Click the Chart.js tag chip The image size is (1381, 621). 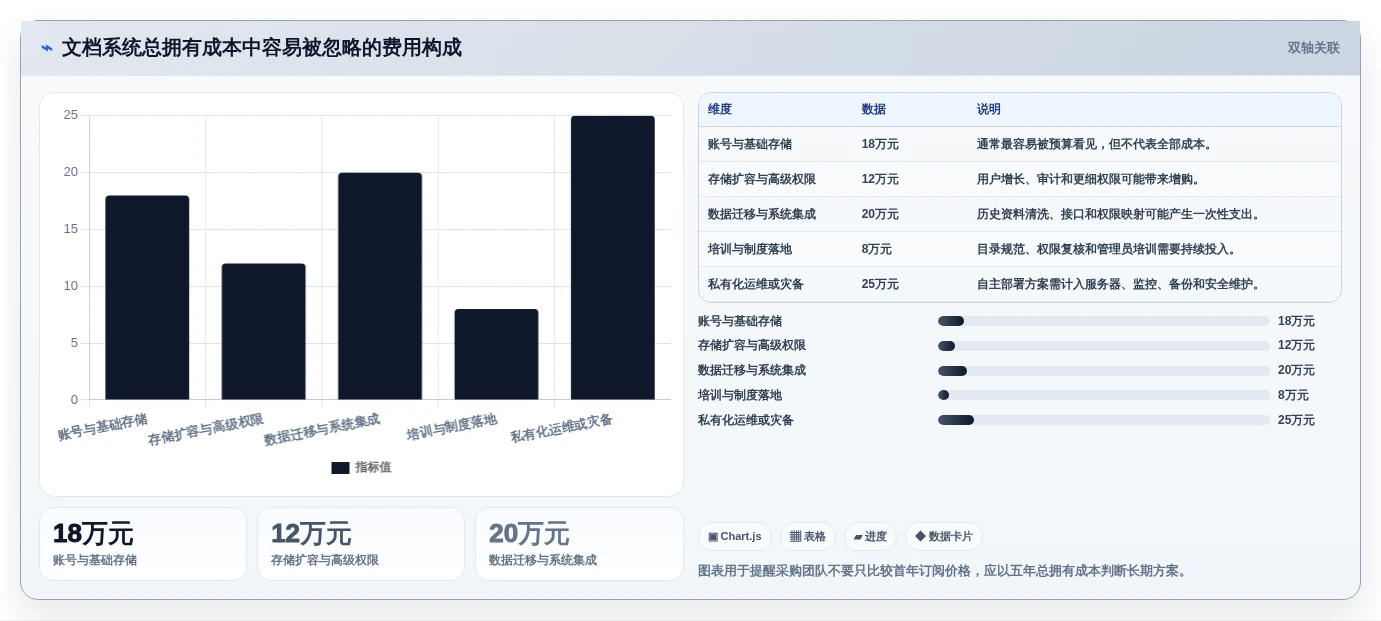735,536
